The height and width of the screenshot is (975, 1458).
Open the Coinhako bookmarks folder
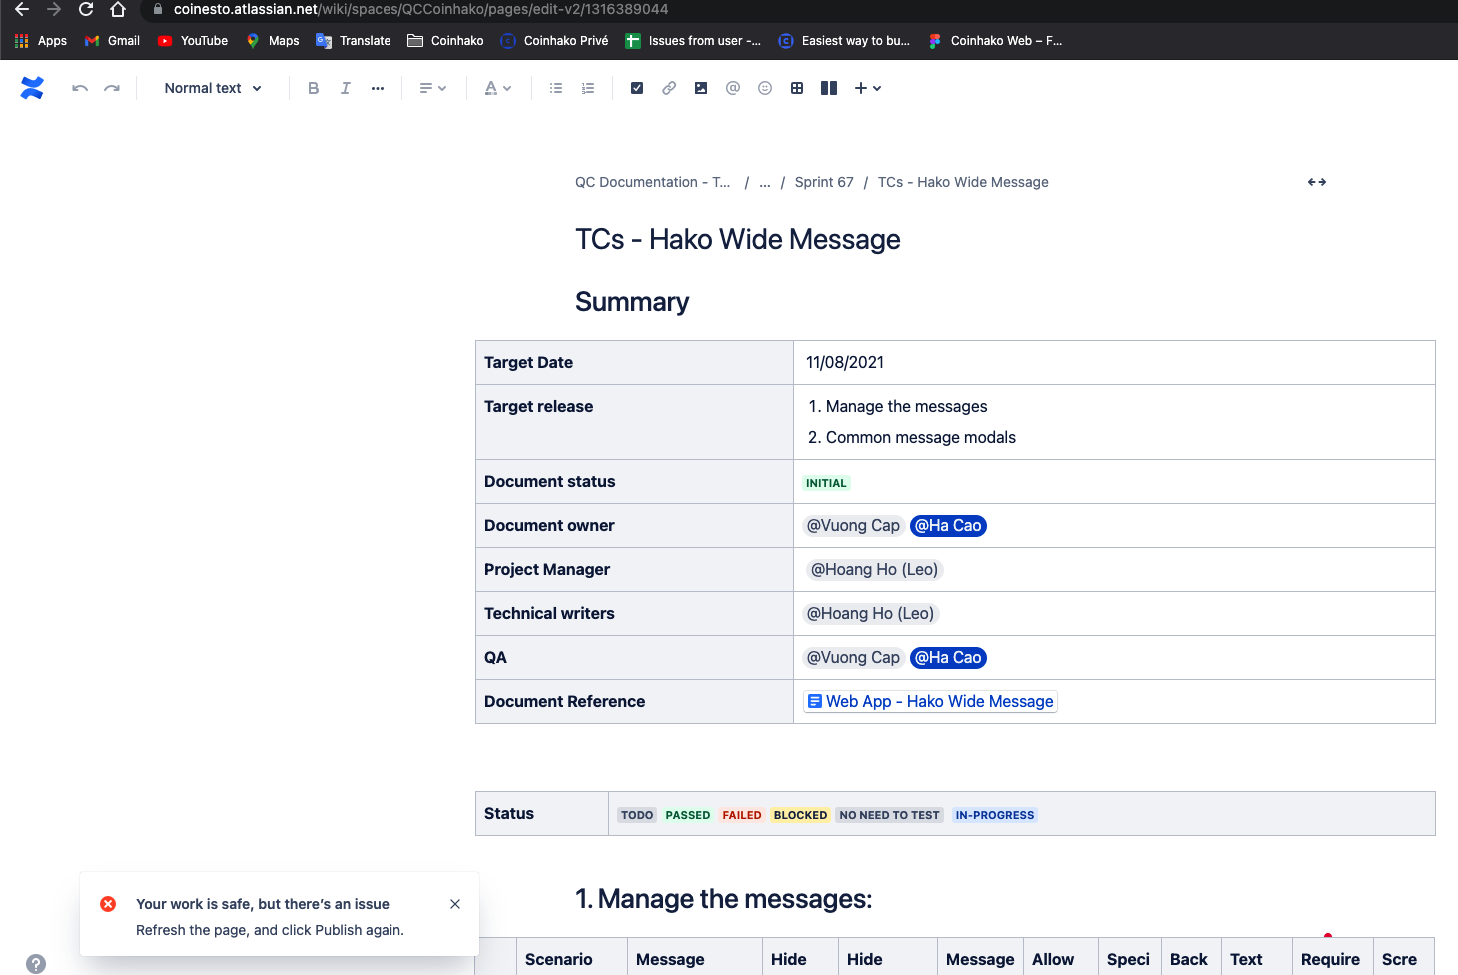[x=445, y=41]
